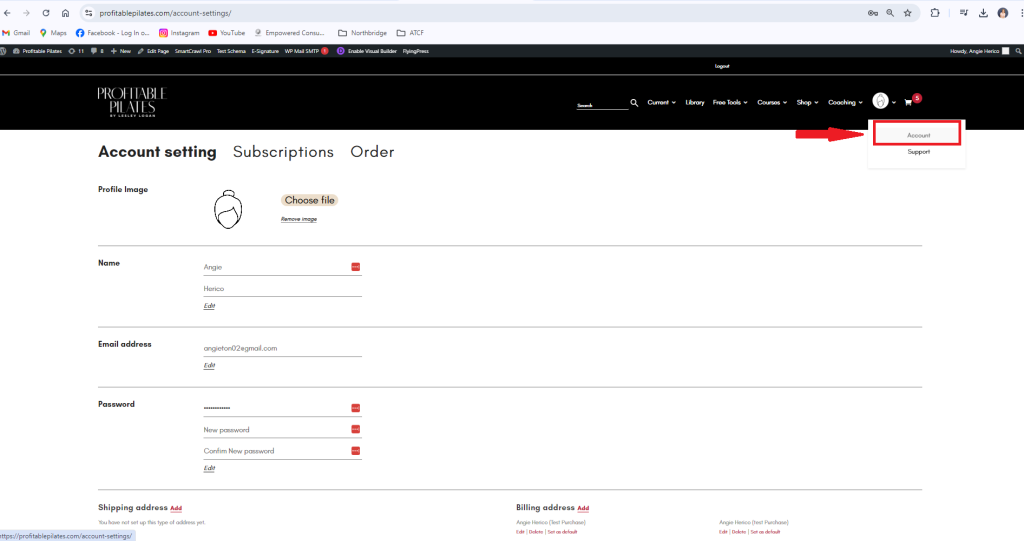Click the shopping cart icon
The height and width of the screenshot is (541, 1024).
coord(908,102)
